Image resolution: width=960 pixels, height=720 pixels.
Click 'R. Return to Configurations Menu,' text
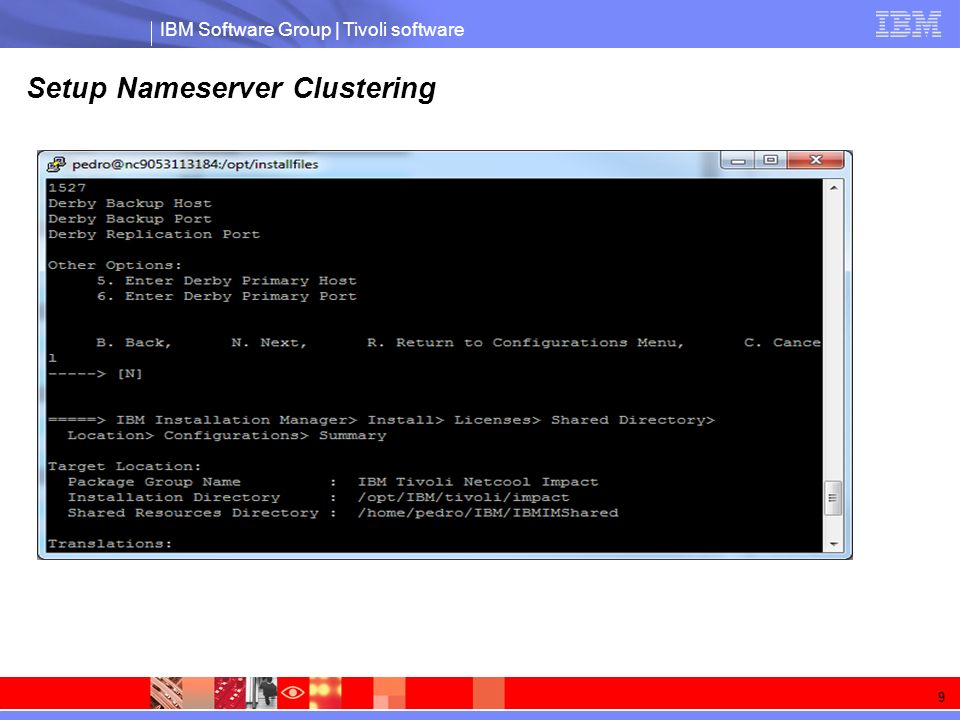pyautogui.click(x=525, y=342)
